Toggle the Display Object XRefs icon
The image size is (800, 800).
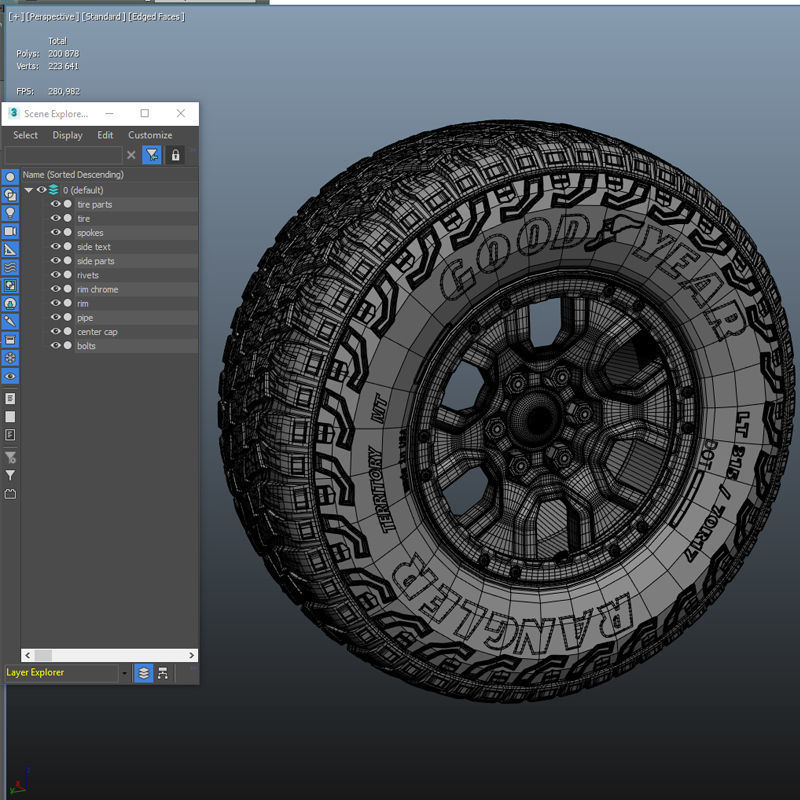[x=10, y=304]
